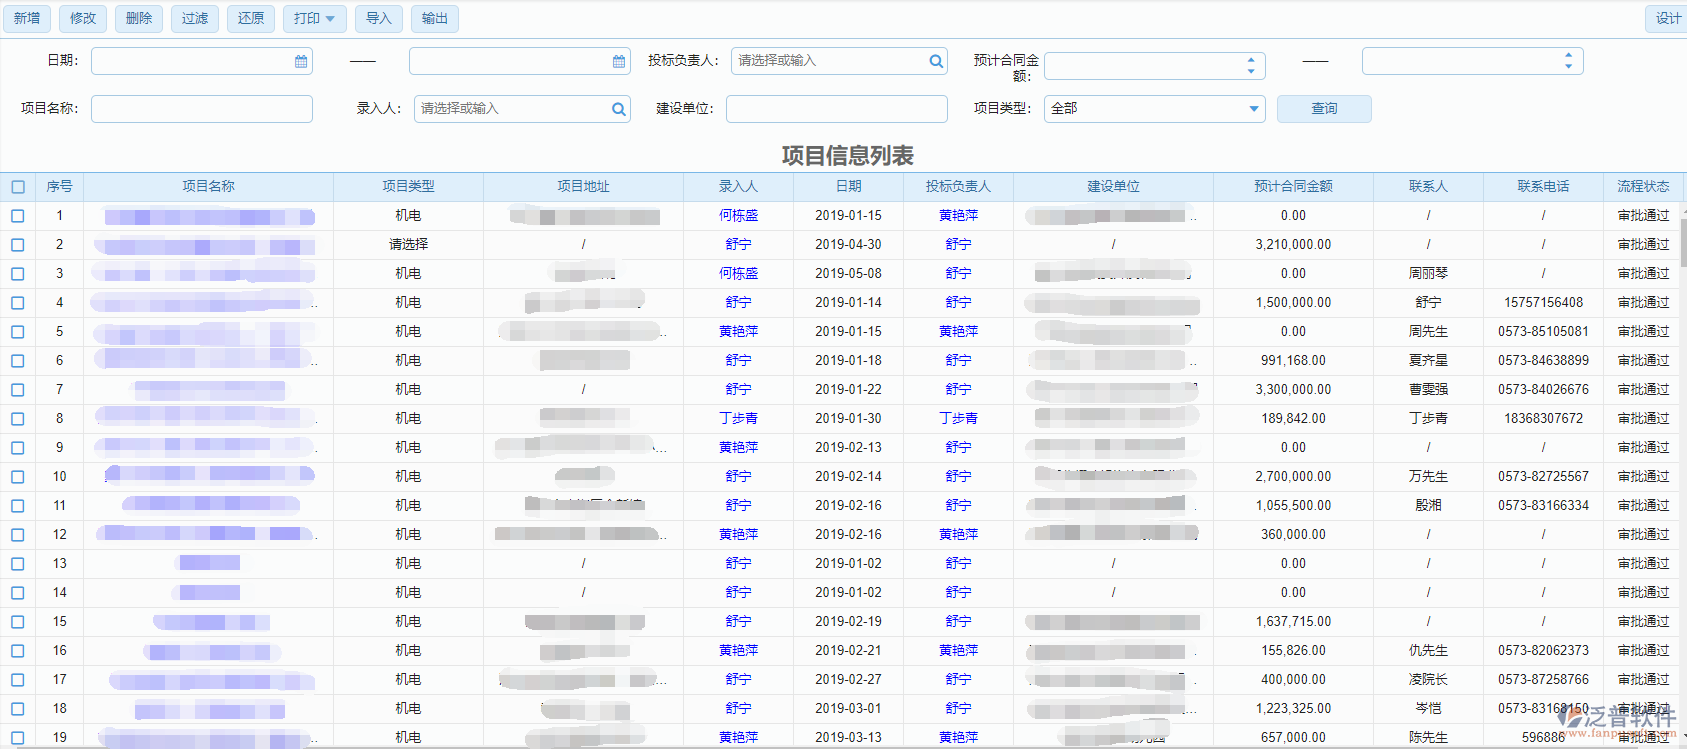
Task: Focus the 项目名称 input field
Action: pos(201,109)
